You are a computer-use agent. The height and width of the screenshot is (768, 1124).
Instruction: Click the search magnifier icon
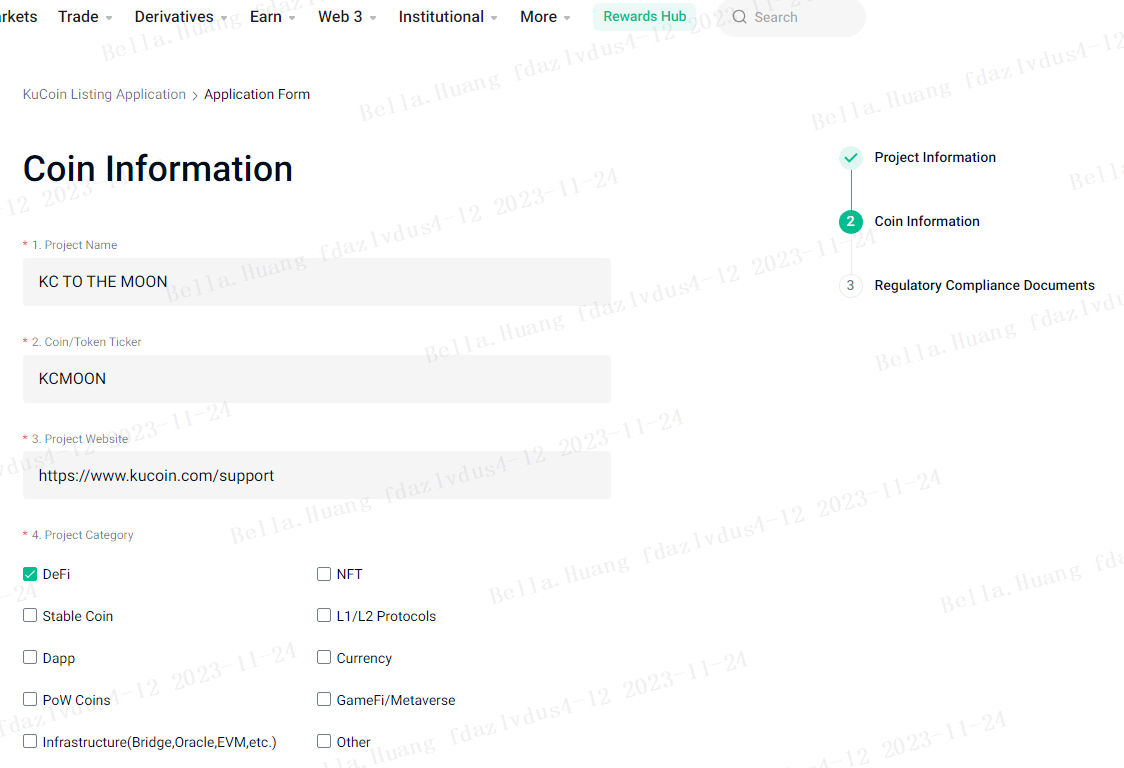[739, 16]
